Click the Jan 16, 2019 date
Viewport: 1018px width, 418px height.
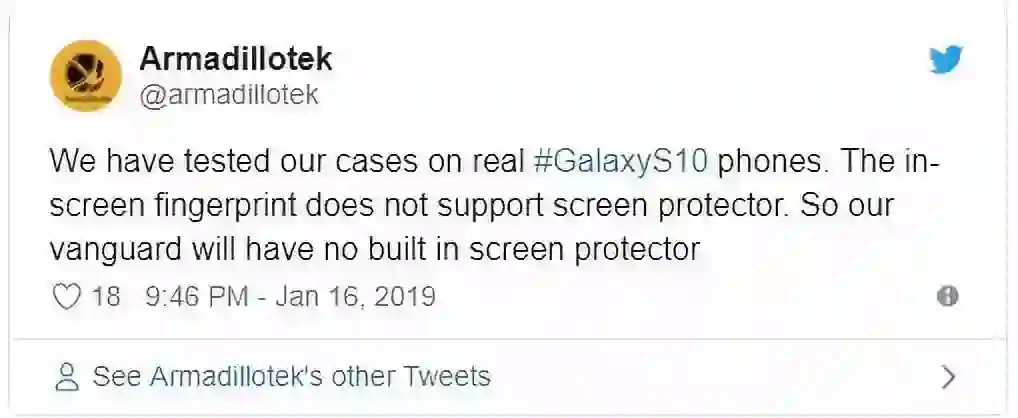pyautogui.click(x=355, y=297)
